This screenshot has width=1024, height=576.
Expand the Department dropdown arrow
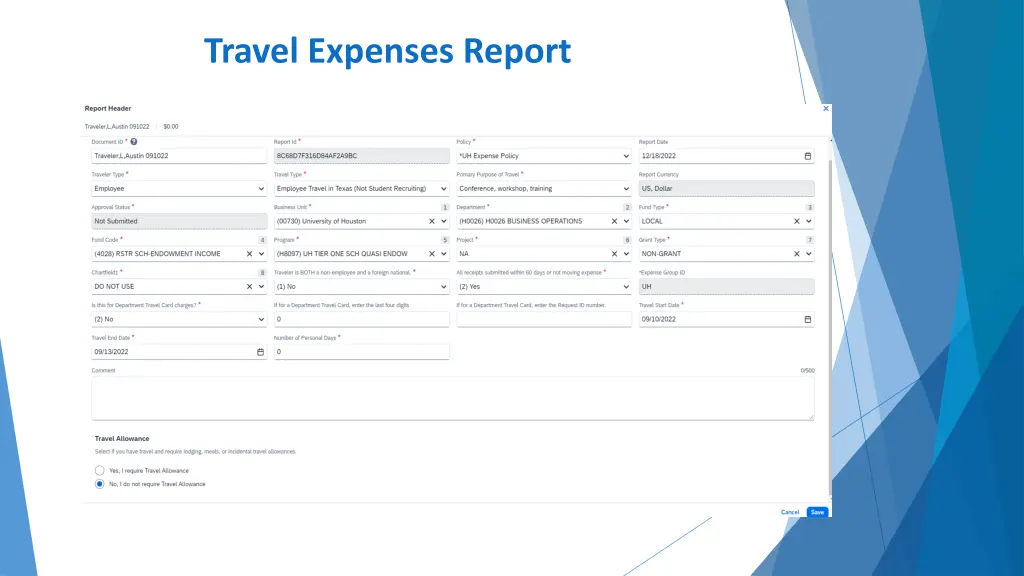(626, 221)
